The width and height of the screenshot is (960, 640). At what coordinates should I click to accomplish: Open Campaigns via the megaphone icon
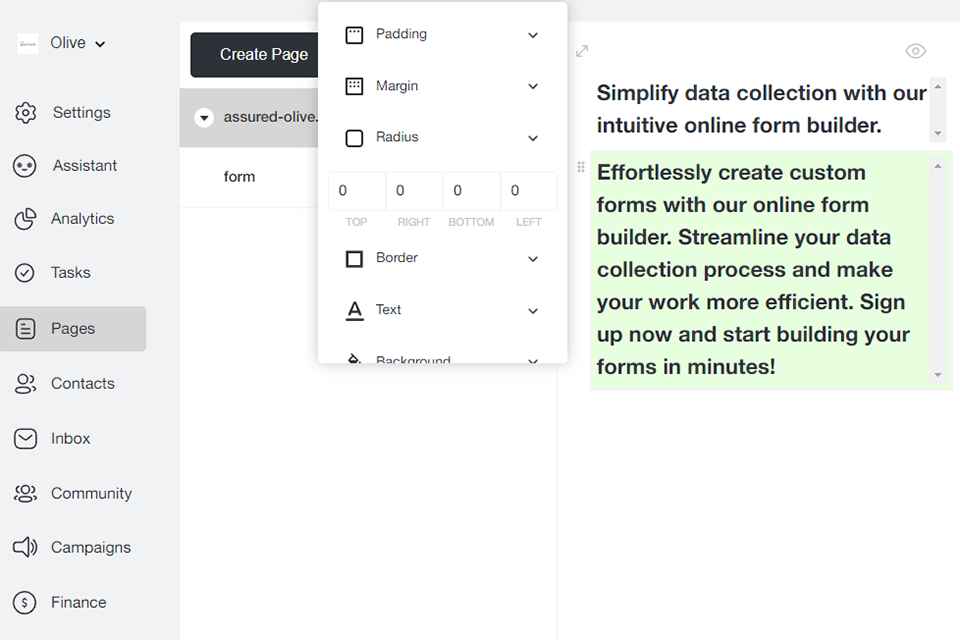(x=25, y=547)
